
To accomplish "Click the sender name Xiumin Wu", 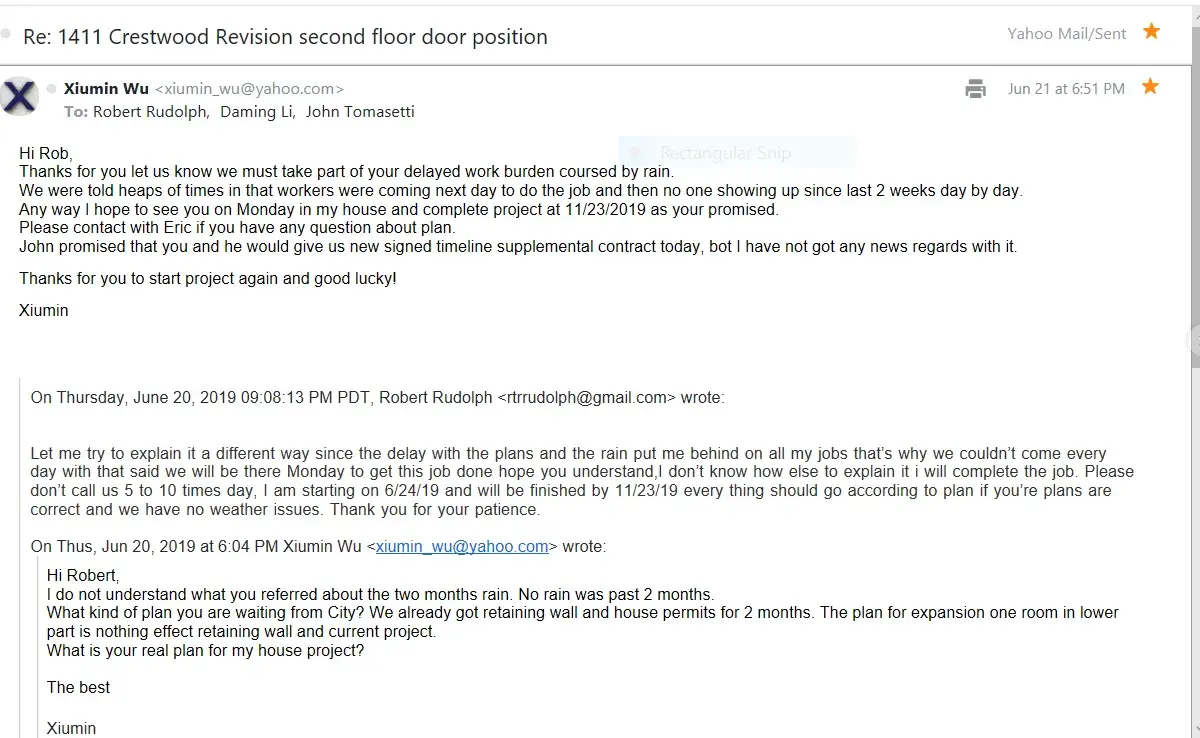I will tap(106, 89).
